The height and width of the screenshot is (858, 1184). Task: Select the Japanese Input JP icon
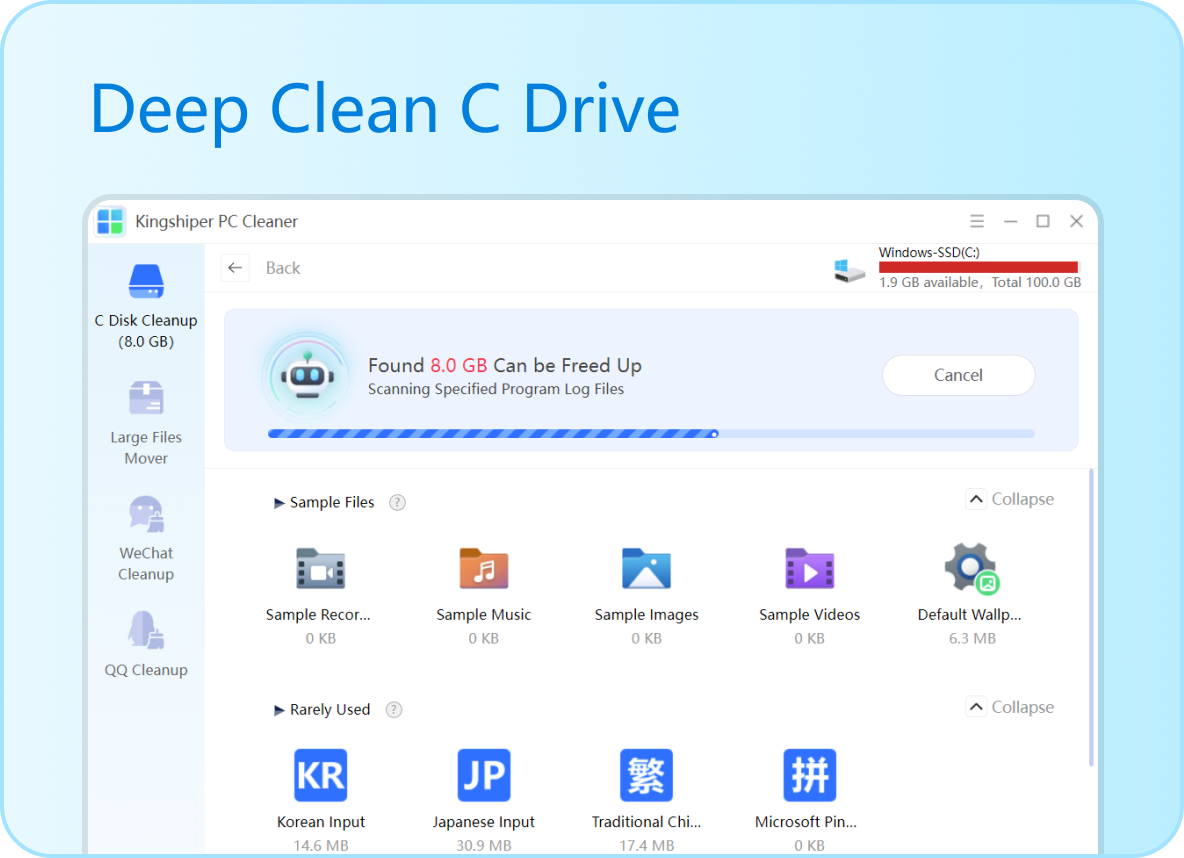point(484,775)
